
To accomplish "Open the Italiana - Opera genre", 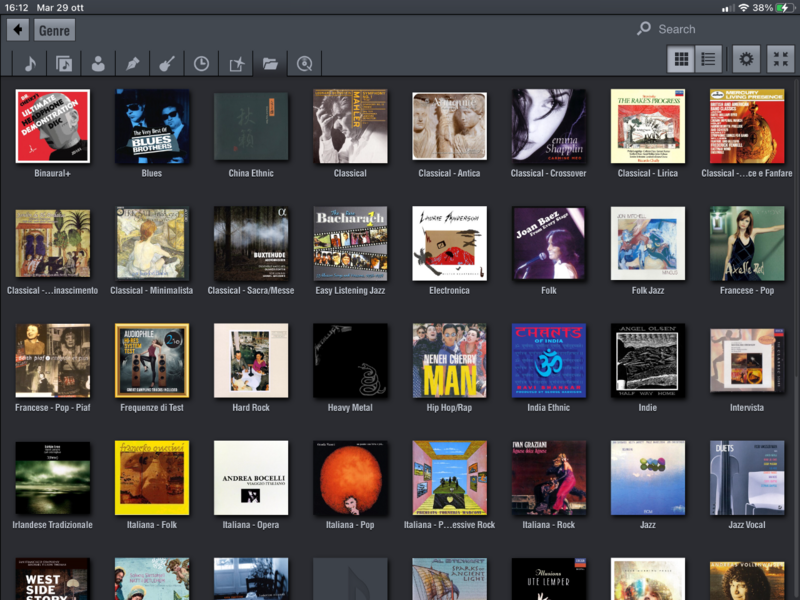I will pyautogui.click(x=251, y=478).
